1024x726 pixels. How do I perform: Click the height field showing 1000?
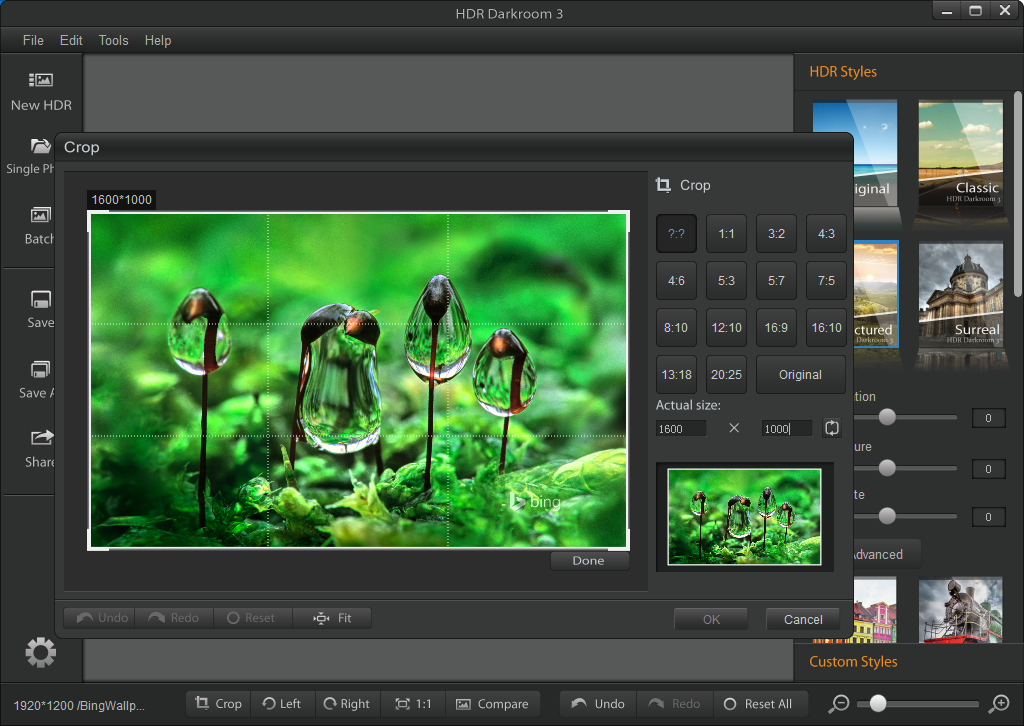[x=787, y=429]
